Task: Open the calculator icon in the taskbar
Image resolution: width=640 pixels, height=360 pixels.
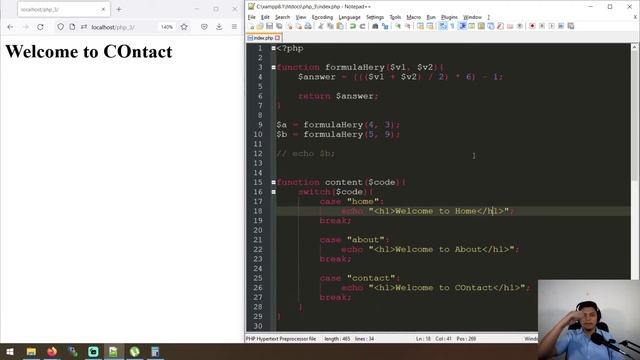Action: [x=155, y=351]
